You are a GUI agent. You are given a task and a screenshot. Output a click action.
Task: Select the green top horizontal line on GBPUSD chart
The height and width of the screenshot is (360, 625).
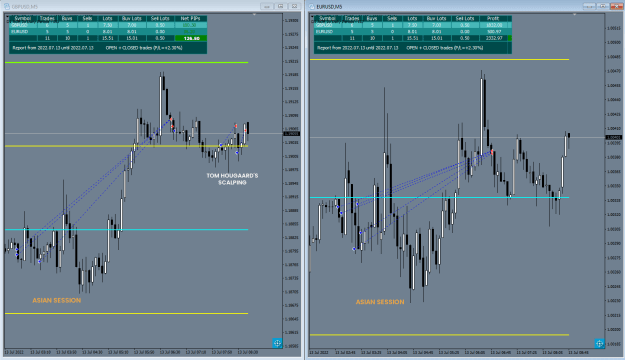(x=126, y=63)
